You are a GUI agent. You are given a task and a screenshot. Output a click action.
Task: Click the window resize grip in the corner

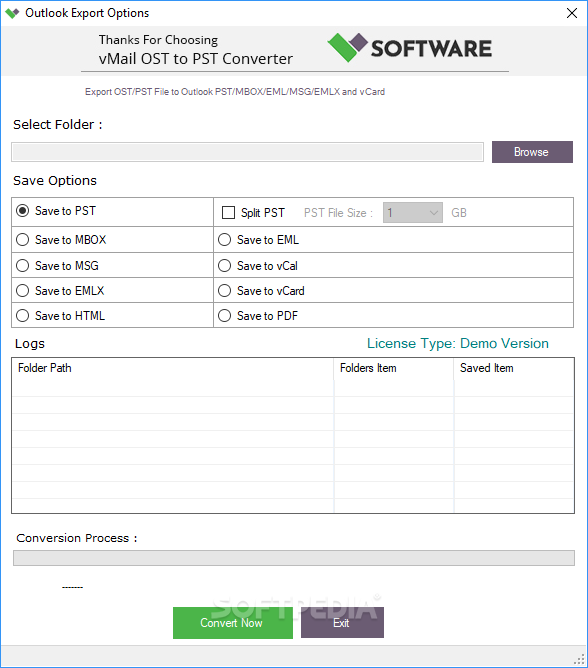[x=579, y=659]
